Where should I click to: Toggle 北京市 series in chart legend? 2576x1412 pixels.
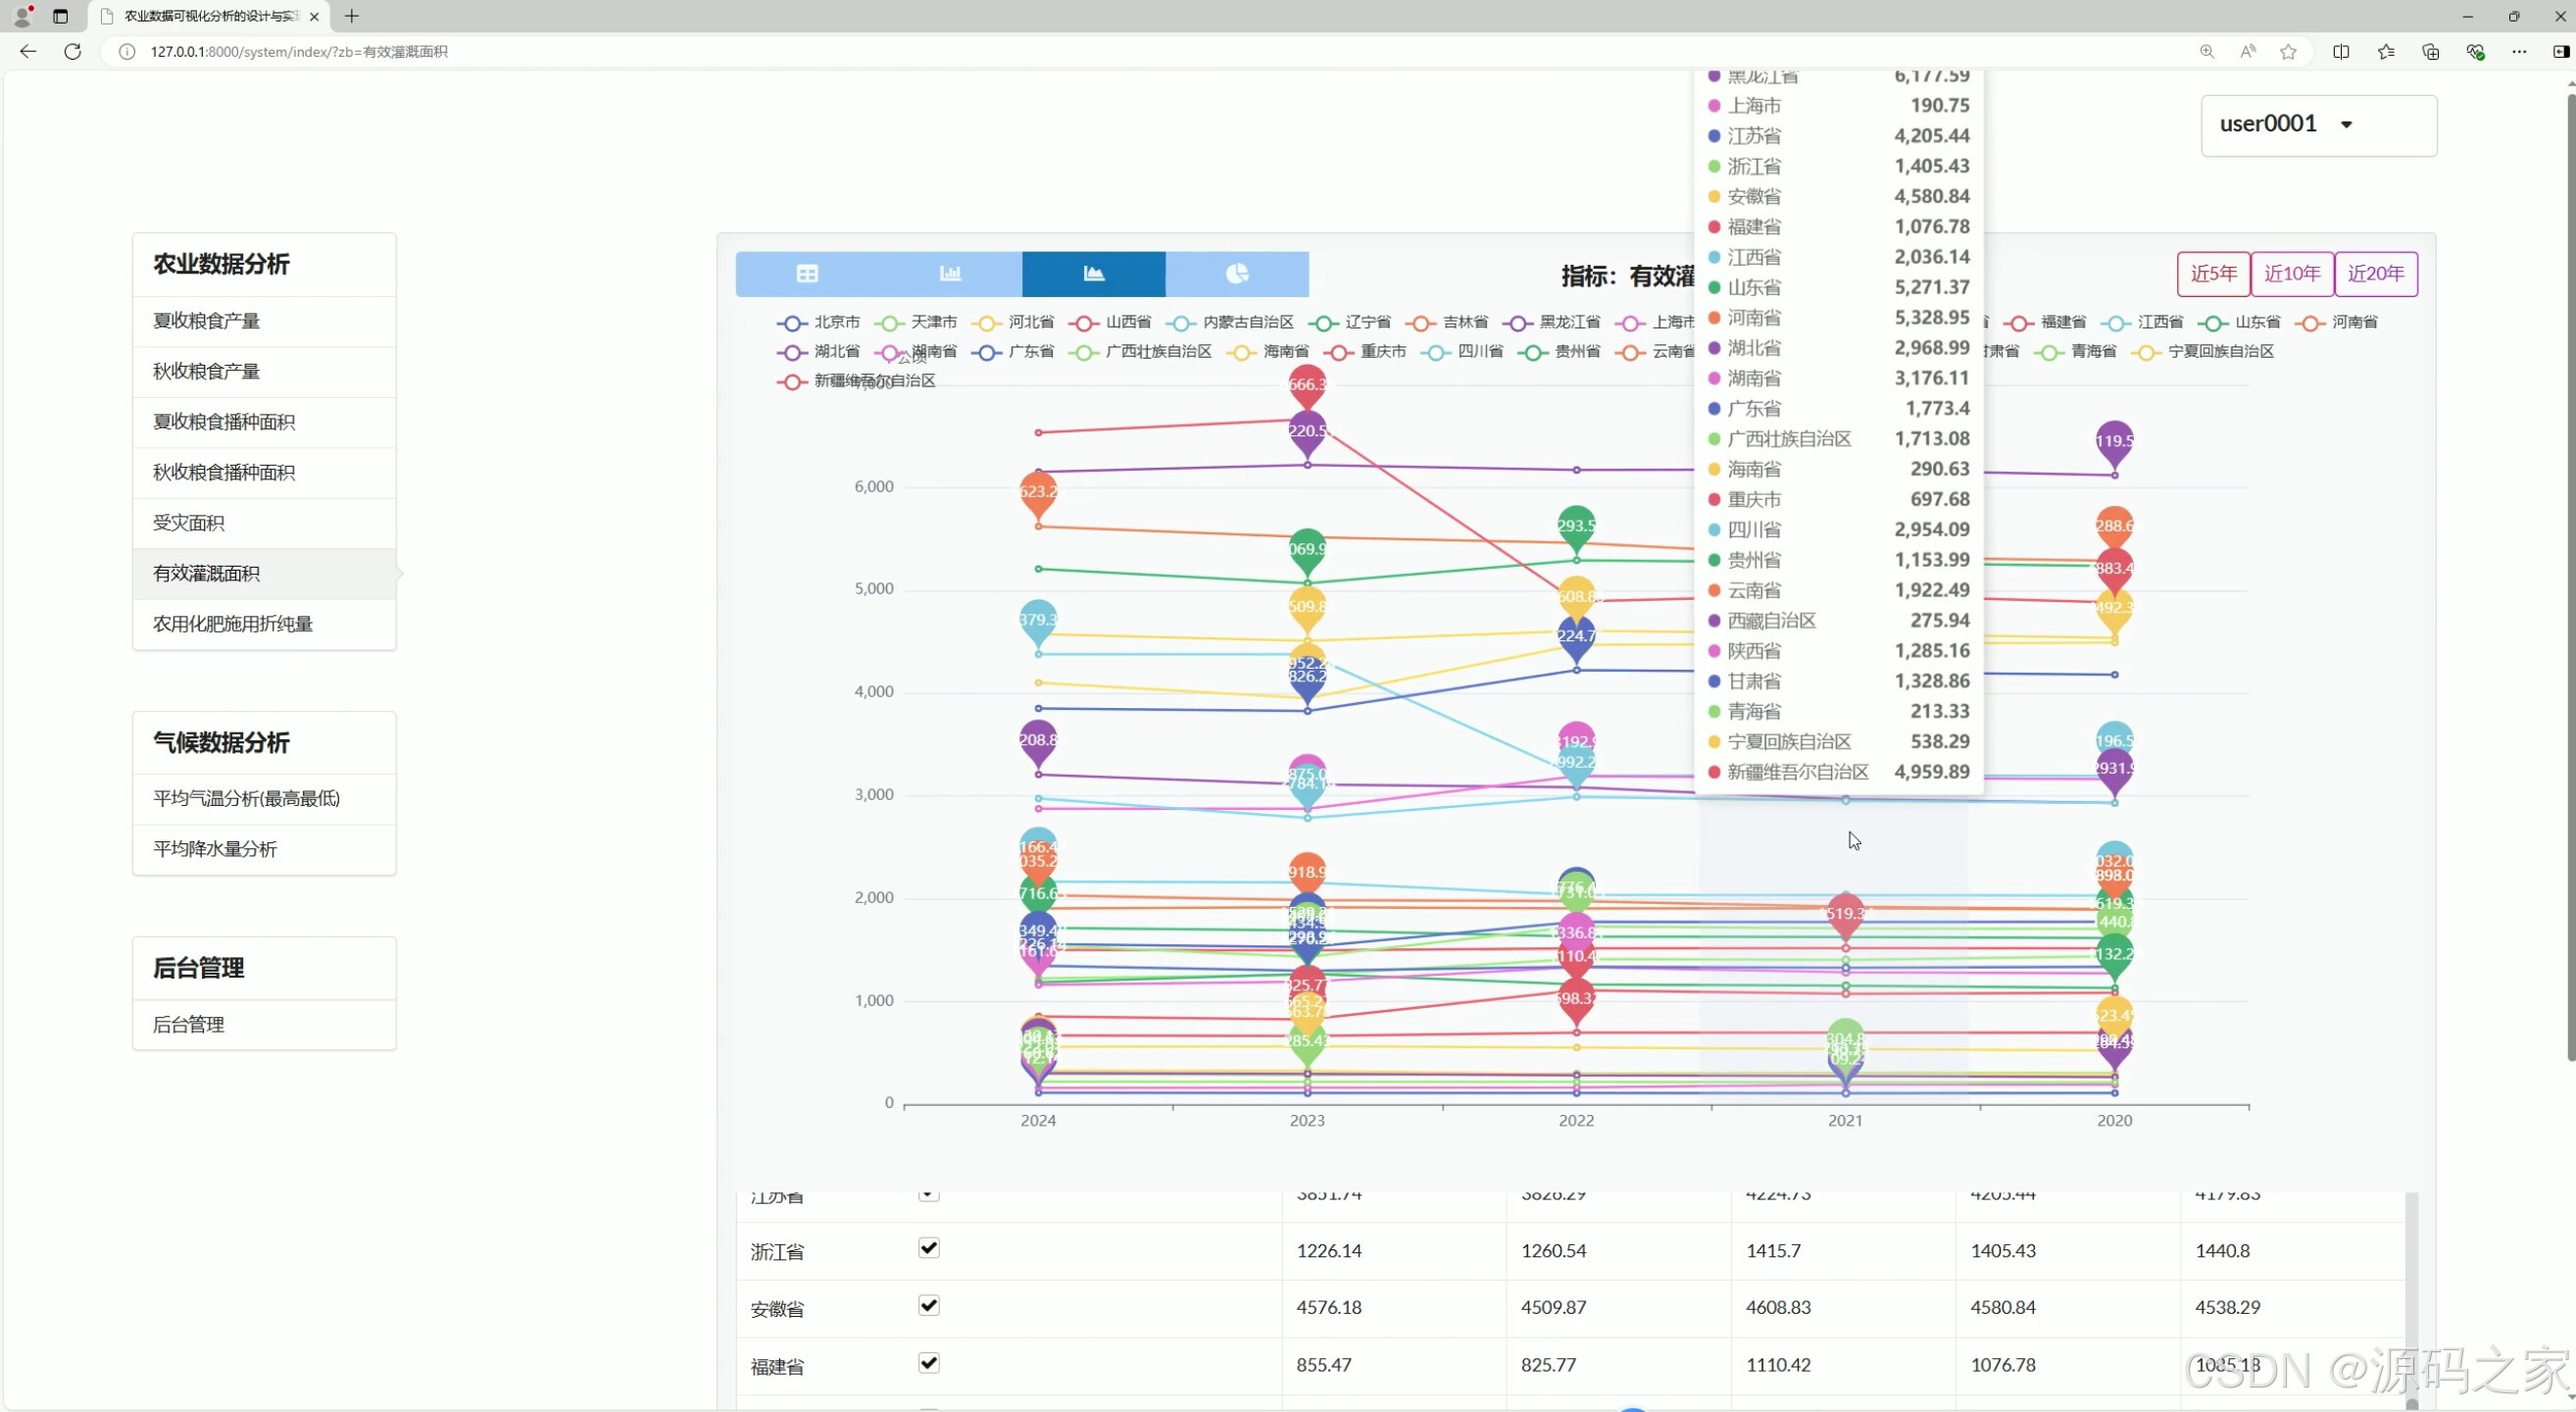835,322
